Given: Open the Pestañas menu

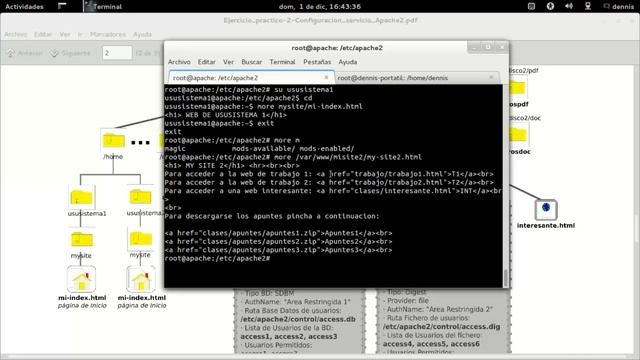Looking at the screenshot, I should click(x=317, y=62).
